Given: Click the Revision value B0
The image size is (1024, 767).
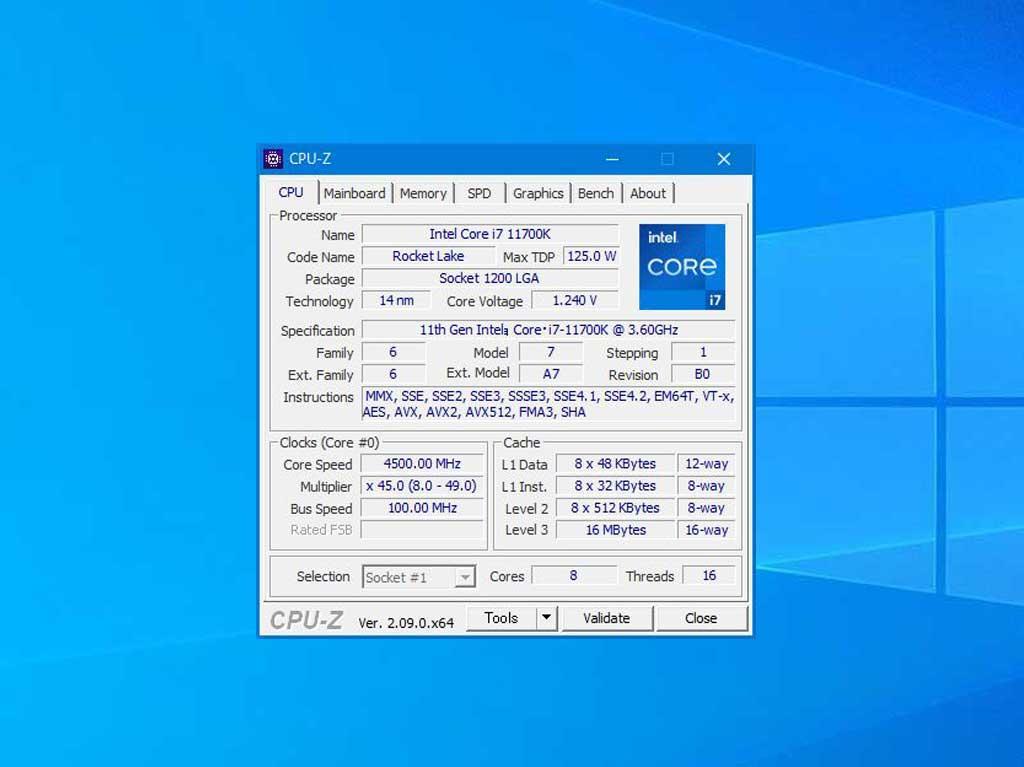Looking at the screenshot, I should coord(703,374).
